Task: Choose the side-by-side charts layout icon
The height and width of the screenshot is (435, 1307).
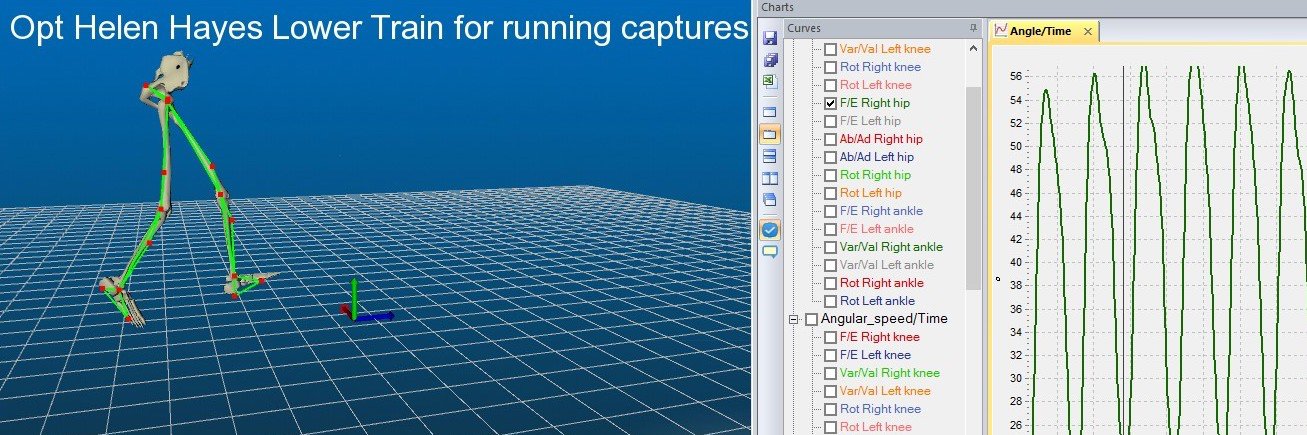Action: pos(770,178)
